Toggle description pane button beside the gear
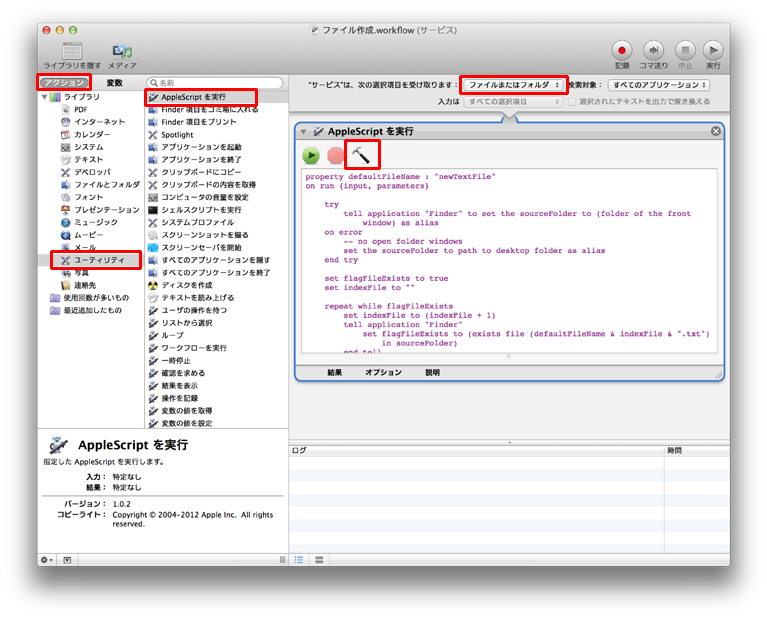The height and width of the screenshot is (618, 767). tap(67, 560)
